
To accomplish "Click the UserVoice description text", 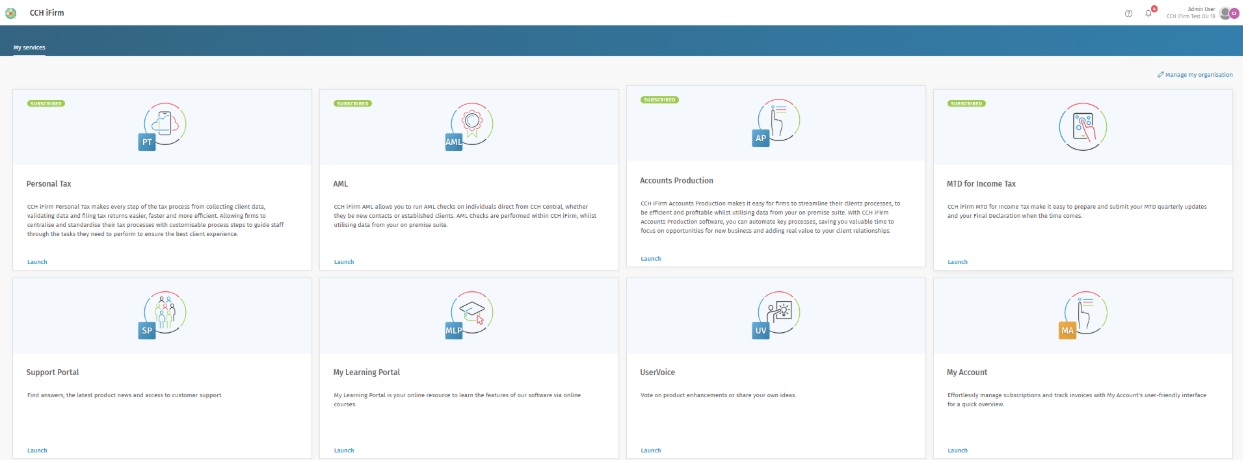I will pos(718,395).
